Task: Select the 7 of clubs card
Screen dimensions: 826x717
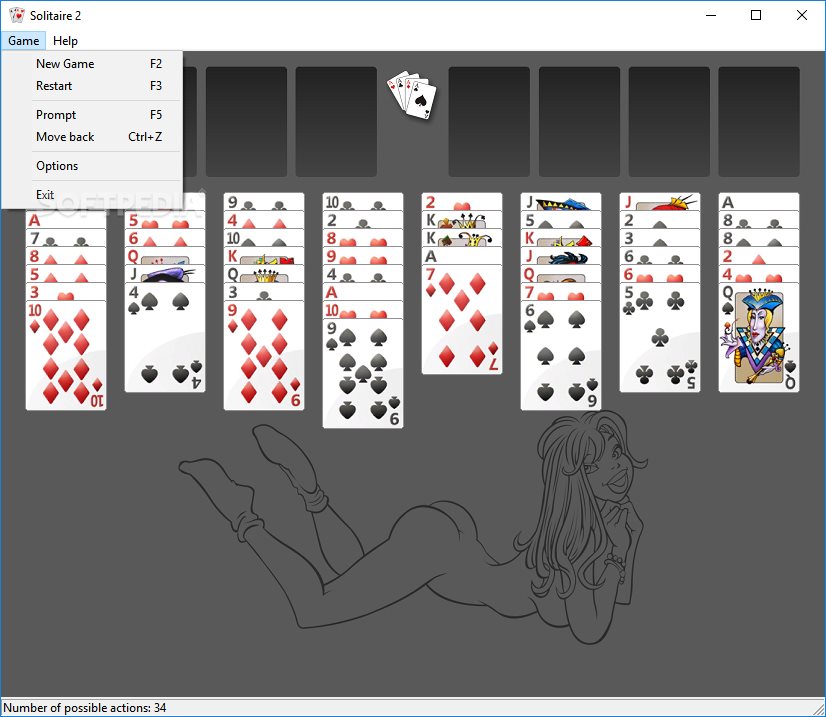Action: pos(66,238)
